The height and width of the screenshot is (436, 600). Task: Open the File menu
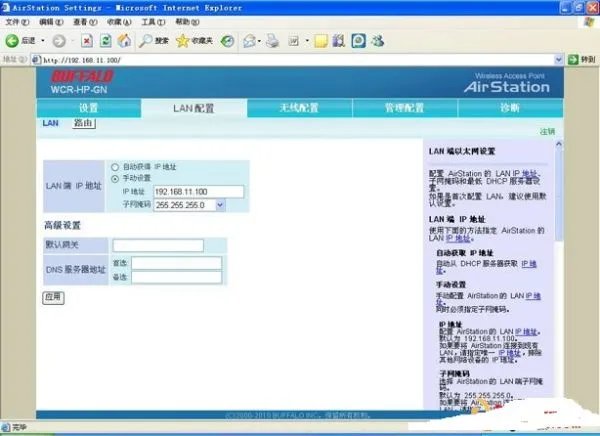(17, 22)
